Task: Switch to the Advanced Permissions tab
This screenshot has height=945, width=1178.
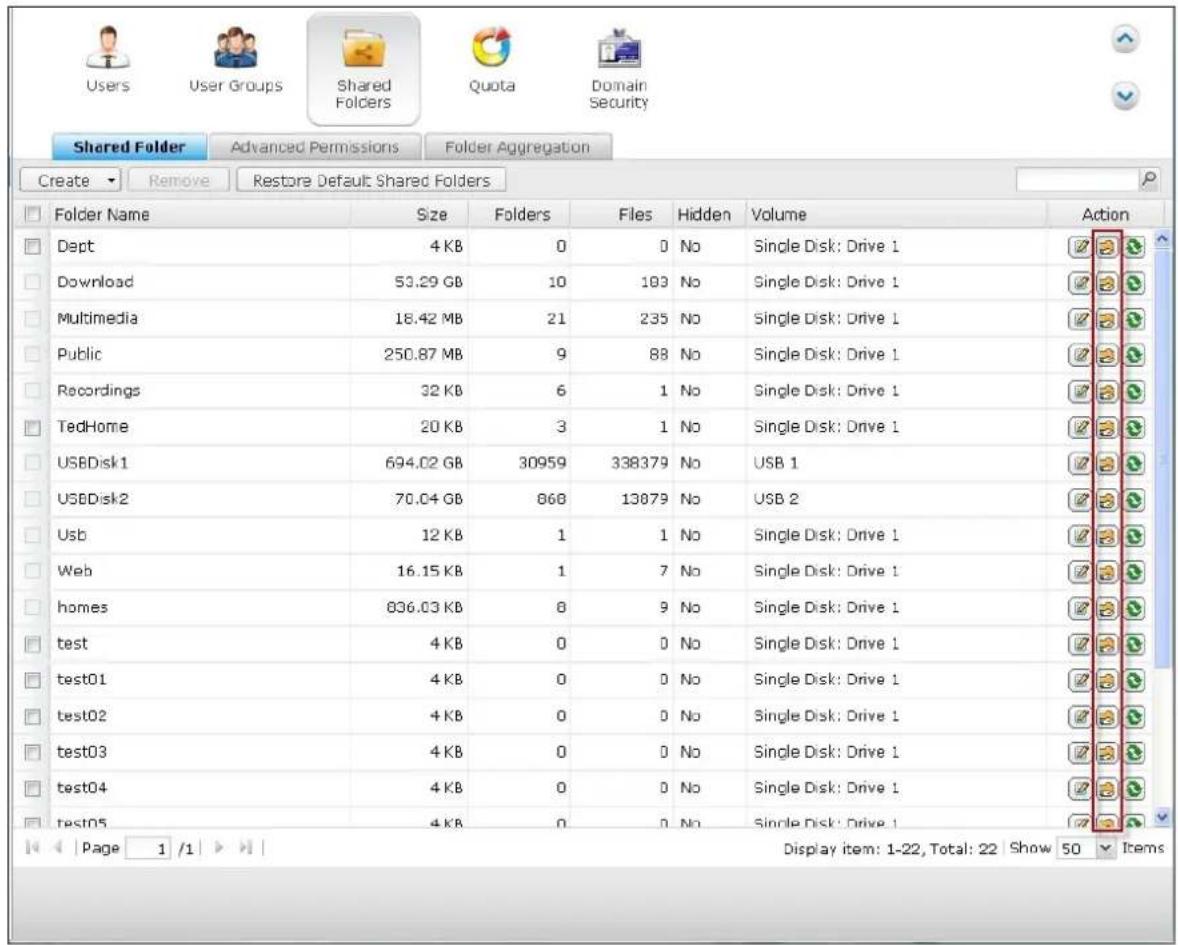Action: pos(315,146)
